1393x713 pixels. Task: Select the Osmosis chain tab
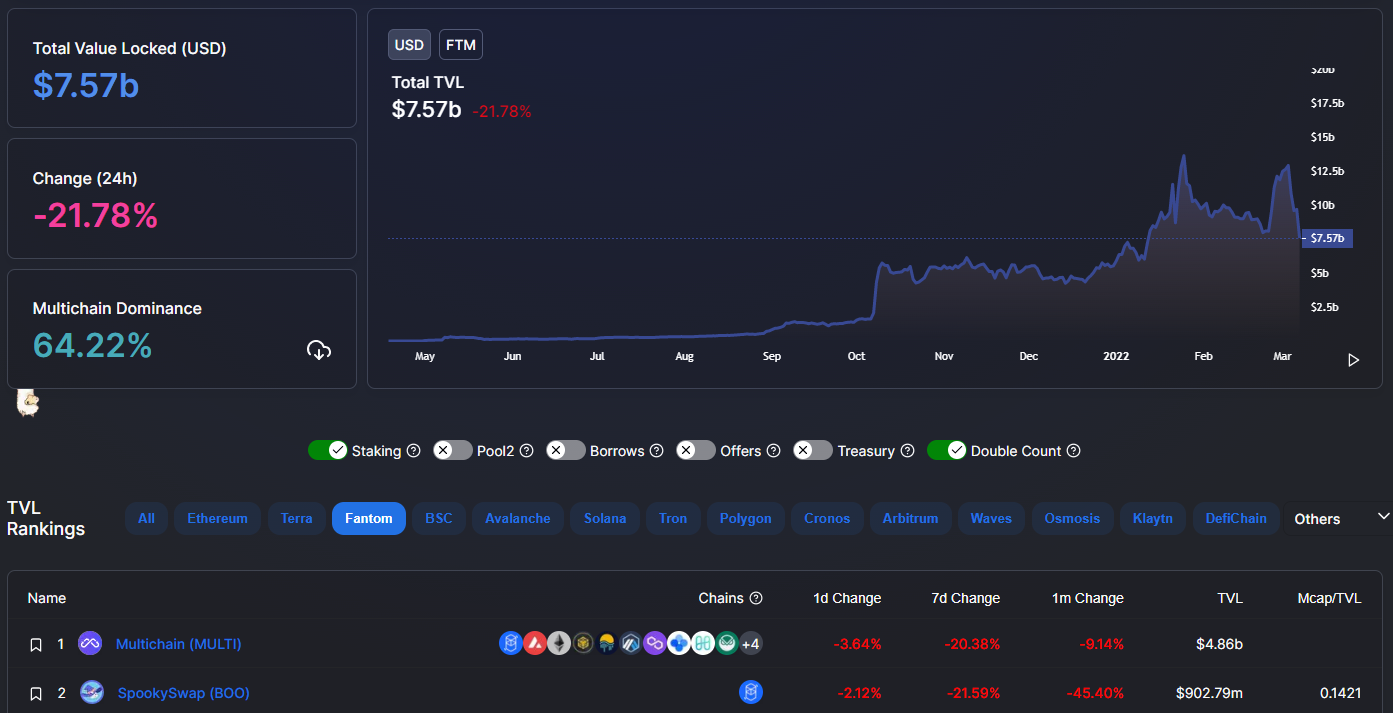tap(1072, 518)
